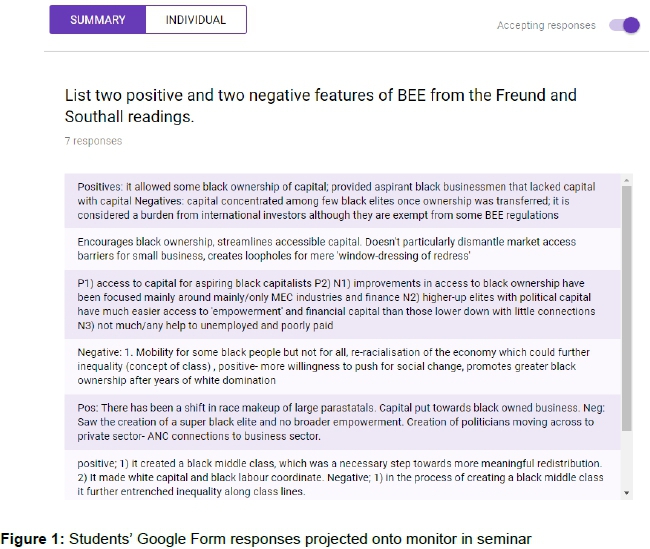This screenshot has height=549, width=650.
Task: Click 'Southall readings.' in the question heading
Action: coord(129,117)
